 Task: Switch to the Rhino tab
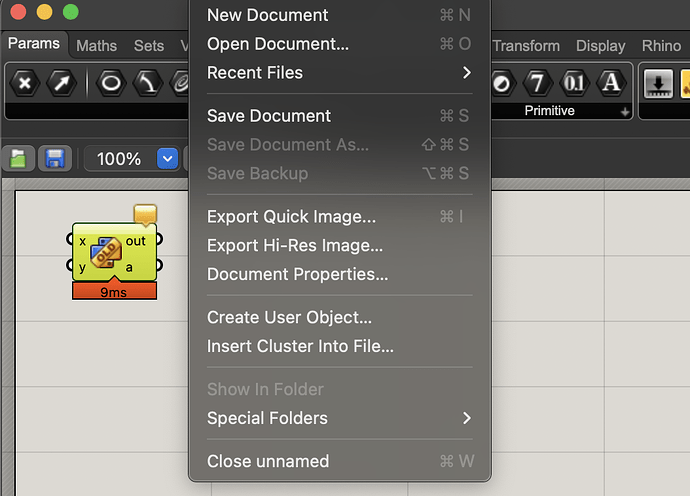(x=661, y=46)
